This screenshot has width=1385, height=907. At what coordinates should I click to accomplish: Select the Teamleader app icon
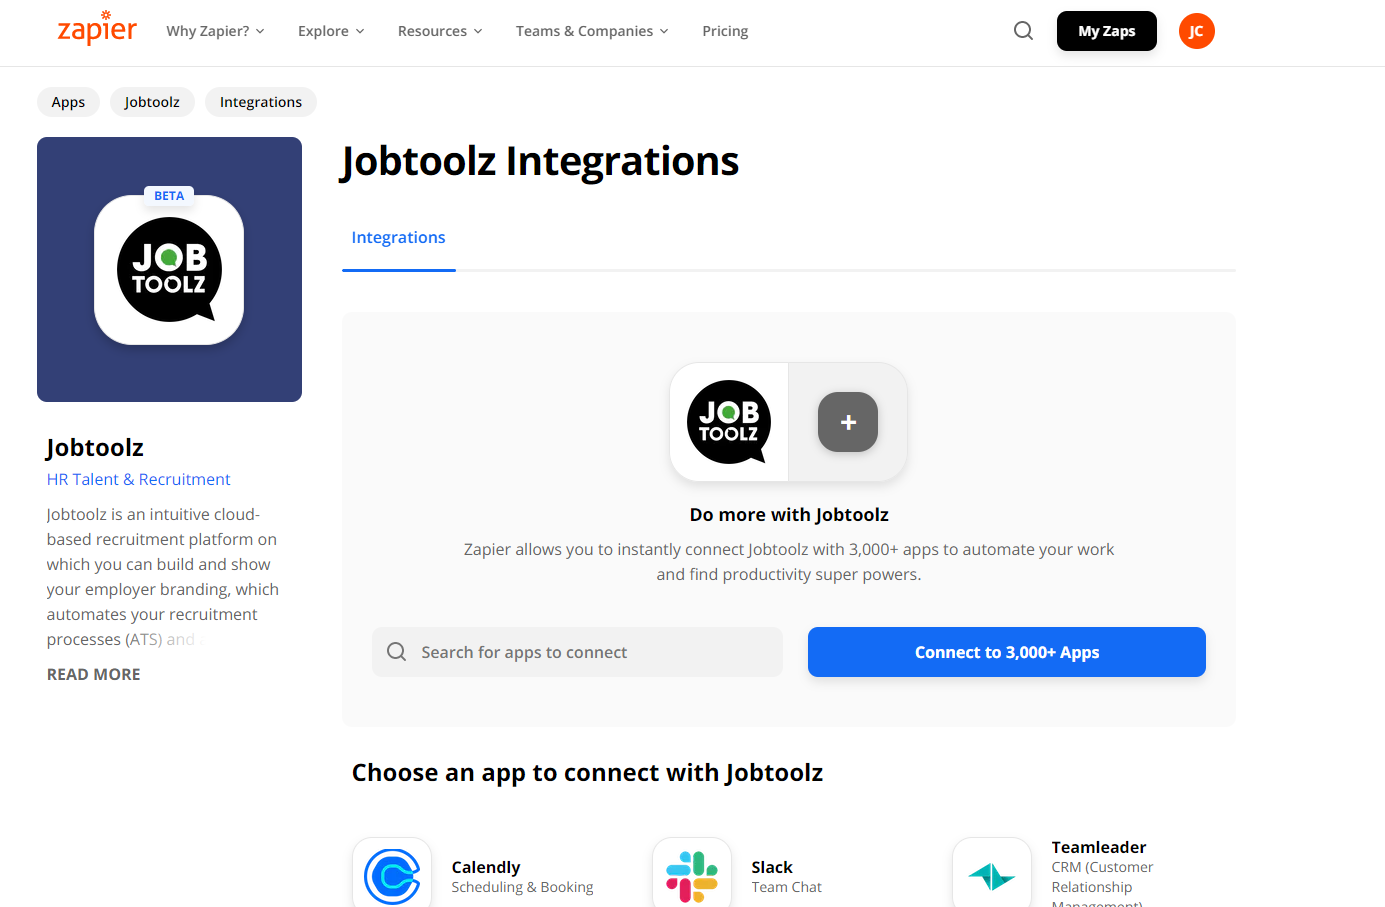click(992, 873)
